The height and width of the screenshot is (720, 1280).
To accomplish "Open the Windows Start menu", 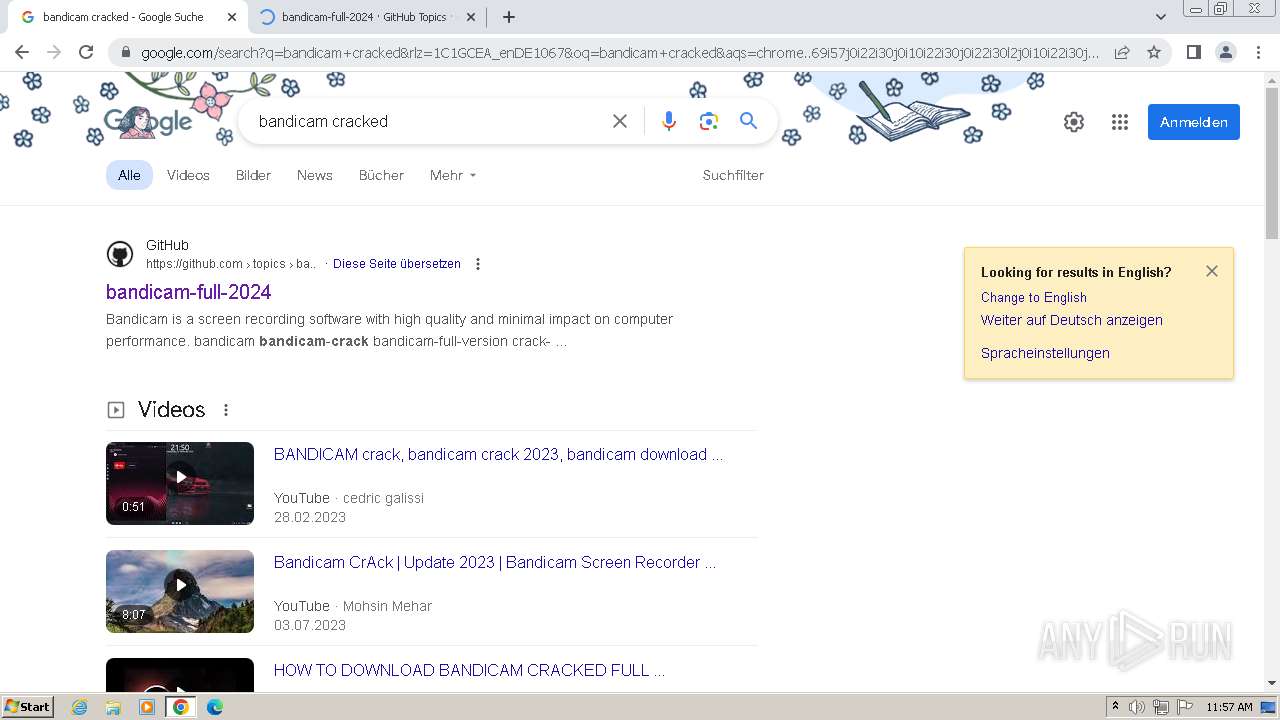I will pyautogui.click(x=27, y=707).
